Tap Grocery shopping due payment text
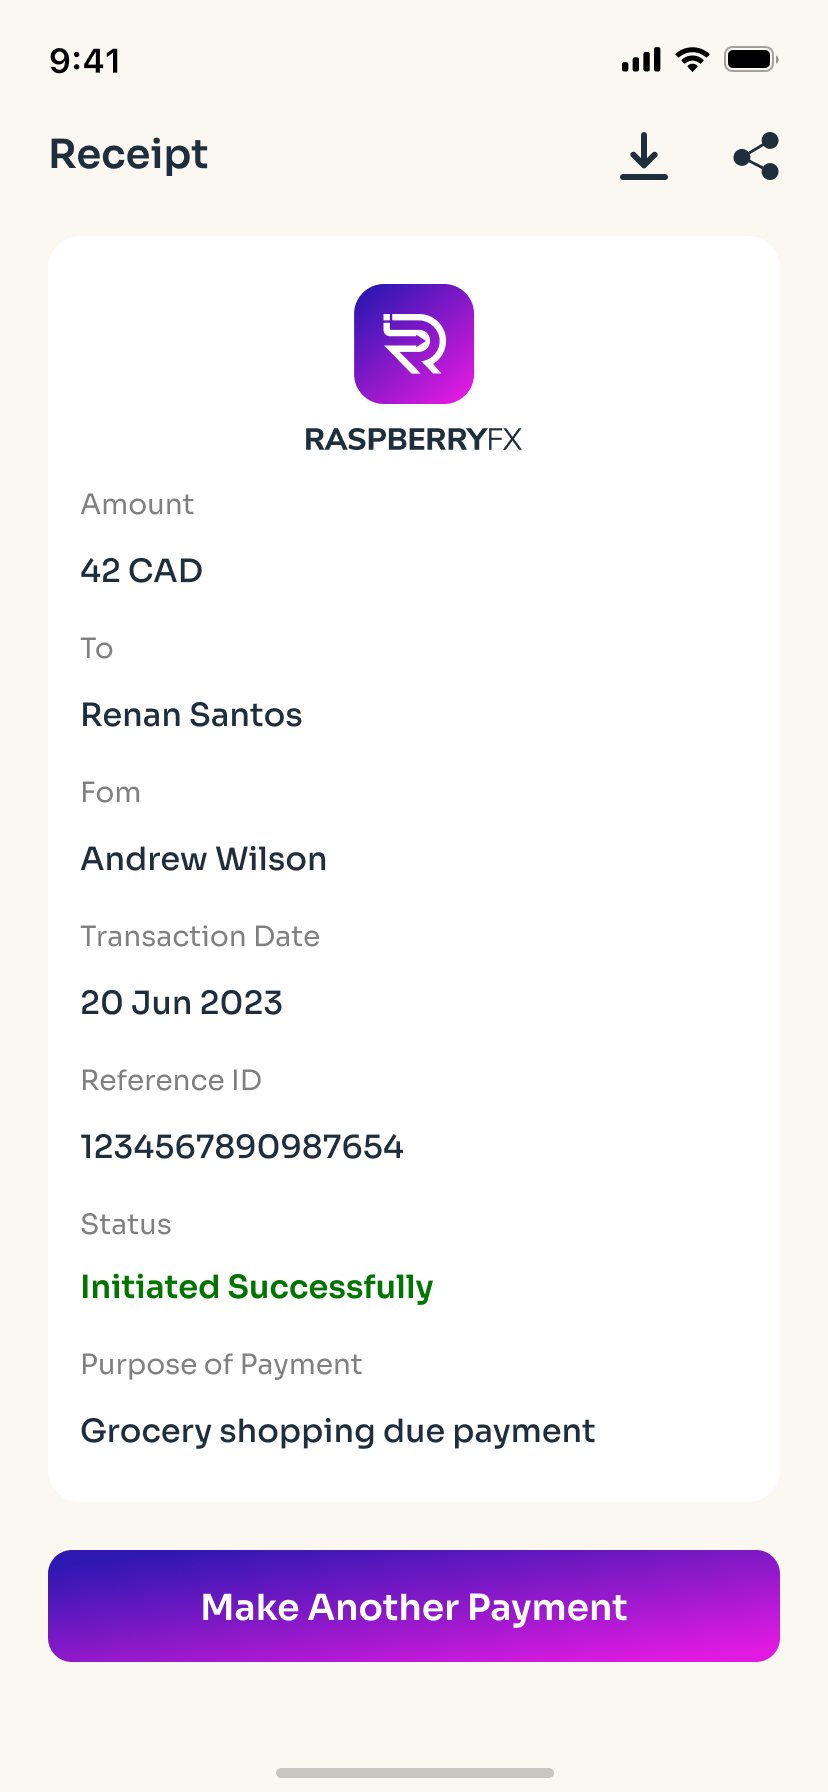Image resolution: width=828 pixels, height=1792 pixels. coord(338,1432)
